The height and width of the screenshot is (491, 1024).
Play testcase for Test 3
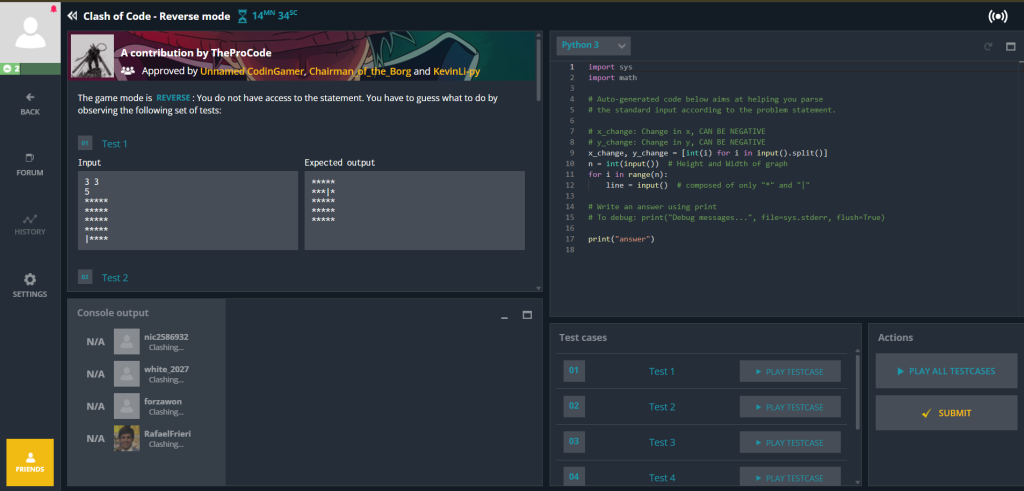click(x=790, y=442)
